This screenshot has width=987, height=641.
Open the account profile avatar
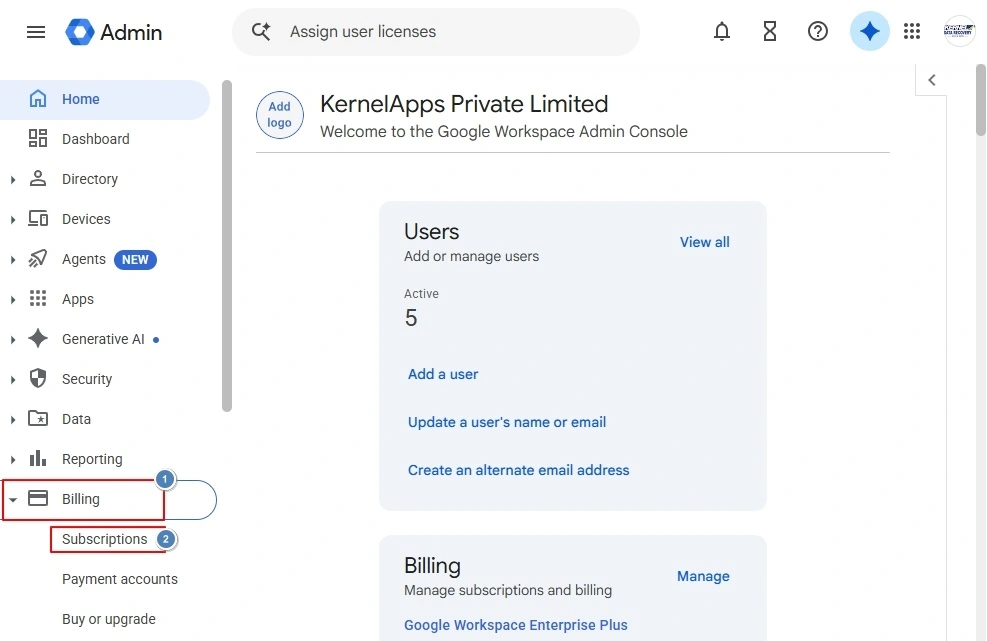[959, 31]
